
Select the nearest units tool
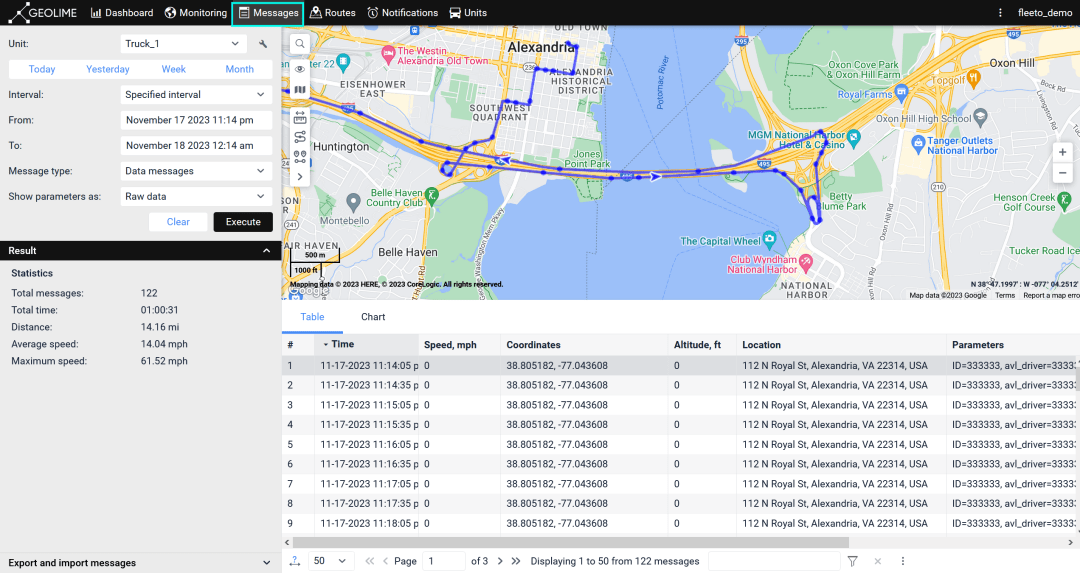coord(300,157)
